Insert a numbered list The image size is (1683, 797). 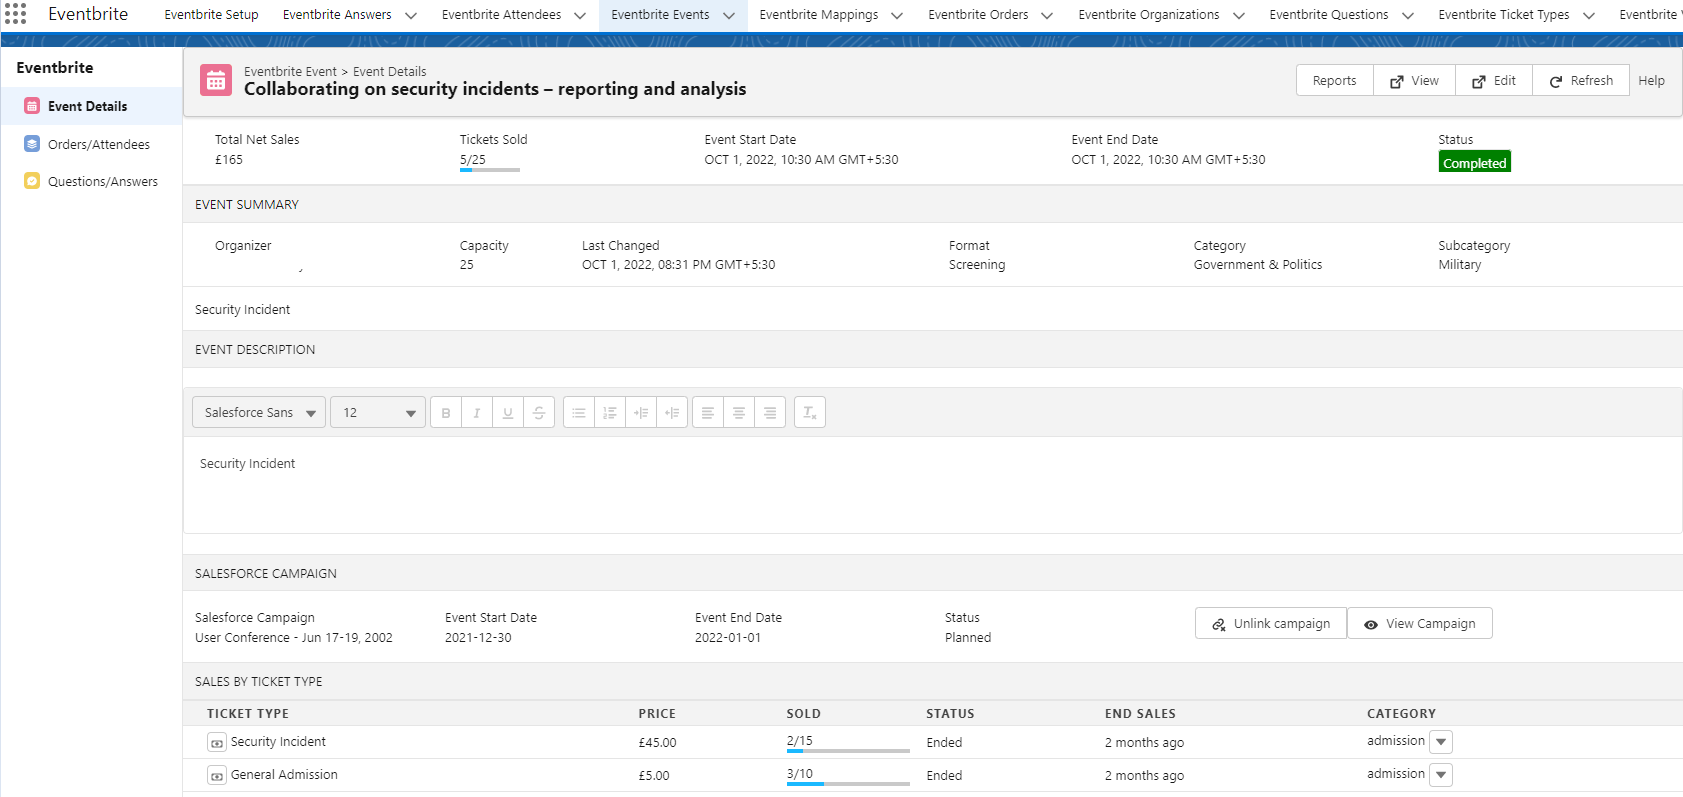pos(610,412)
